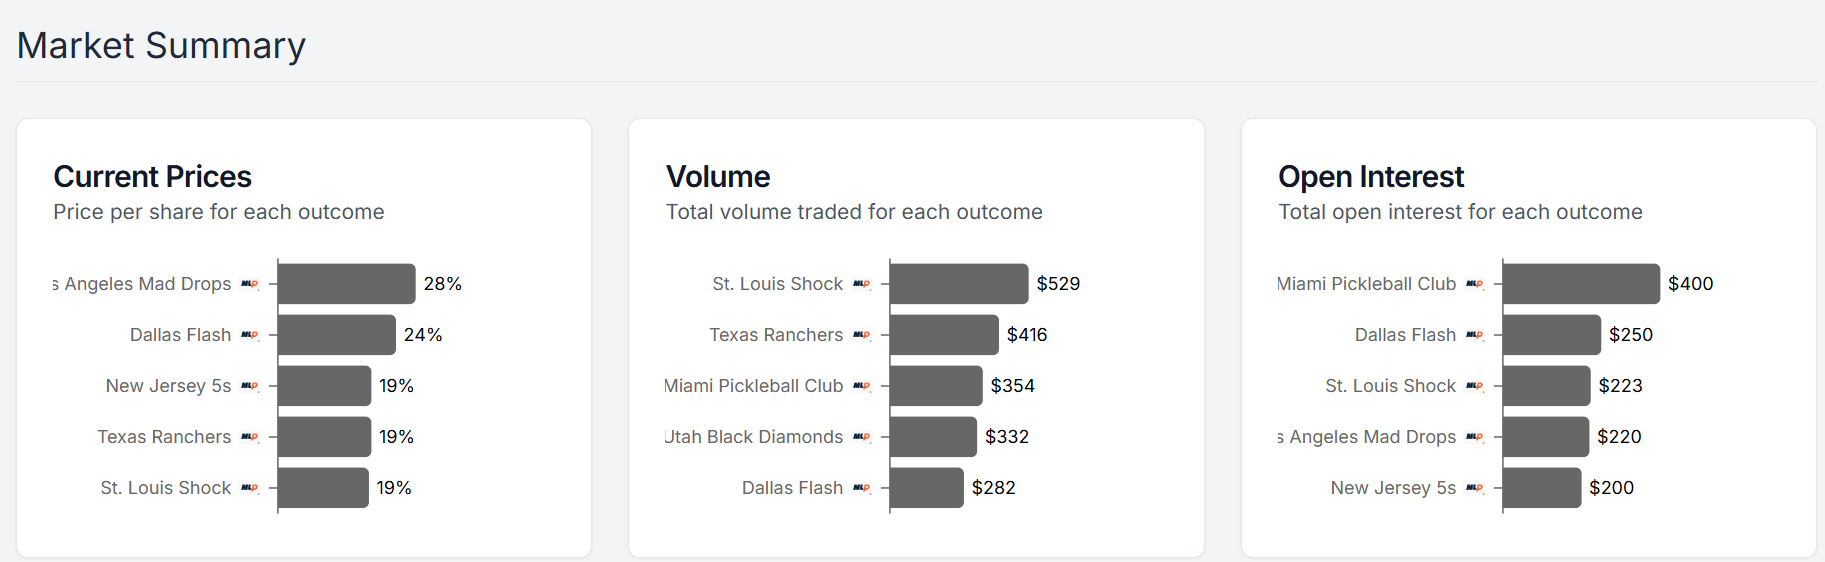Click the Dallas Flash label in Volume chart
This screenshot has height=562, width=1825.
(792, 488)
